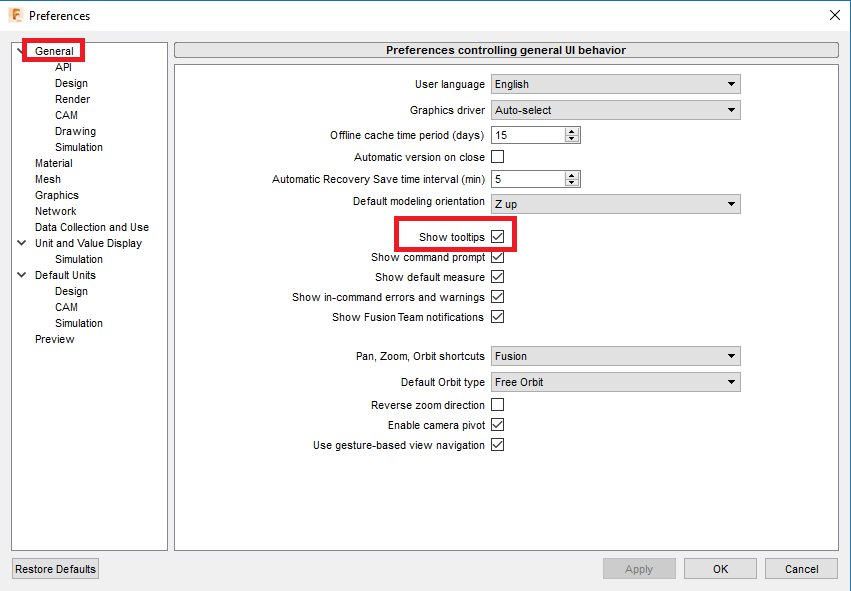Enable Automatic version on close
Viewport: 851px width, 591px height.
(x=495, y=156)
